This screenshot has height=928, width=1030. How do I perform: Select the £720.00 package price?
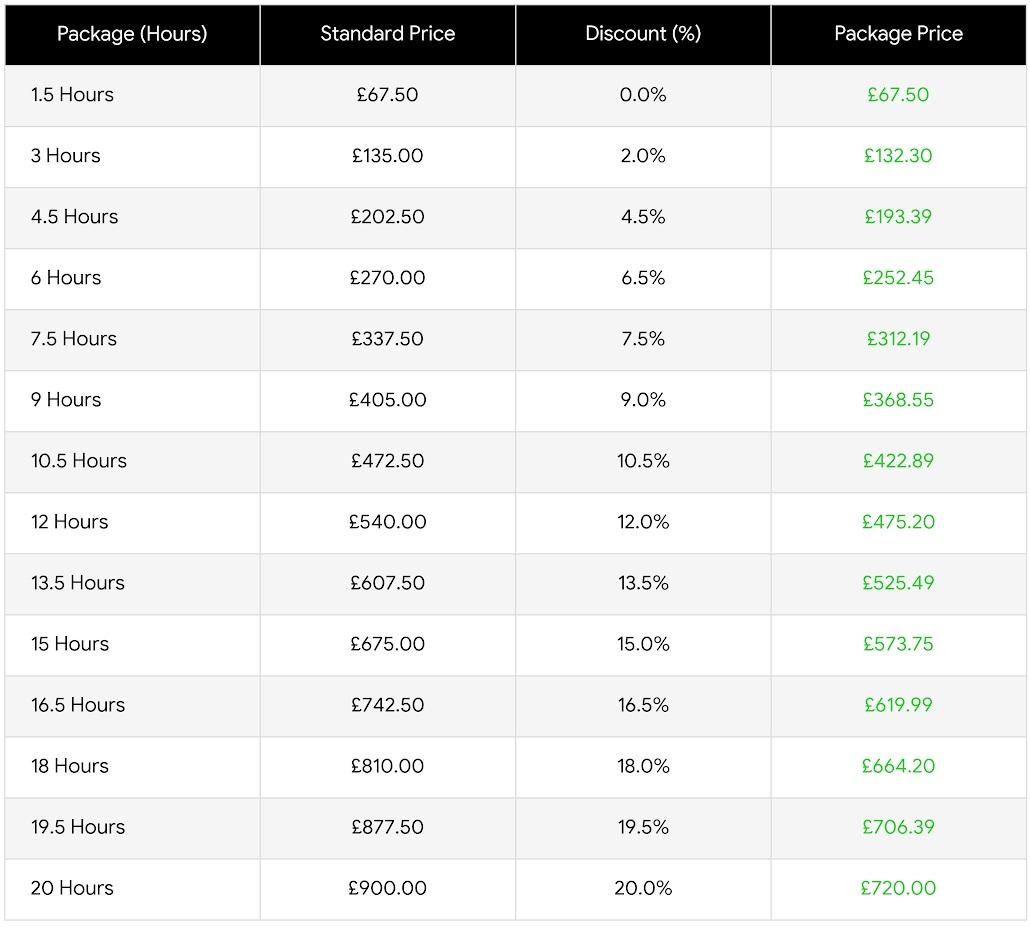(x=898, y=888)
